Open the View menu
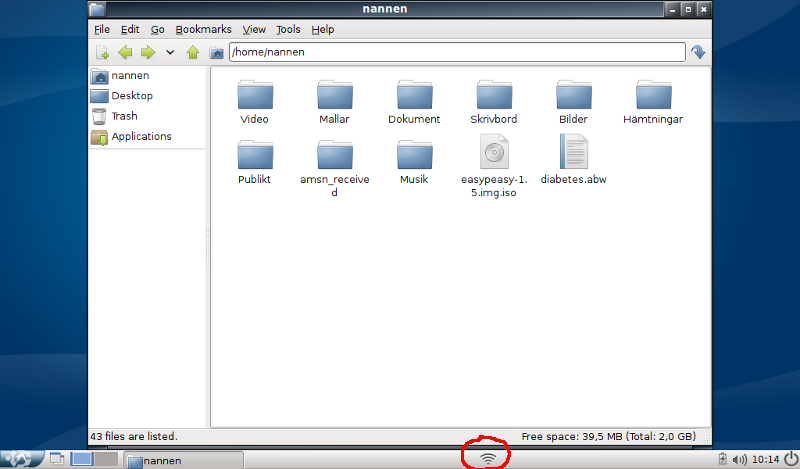The width and height of the screenshot is (800, 469). (x=254, y=30)
